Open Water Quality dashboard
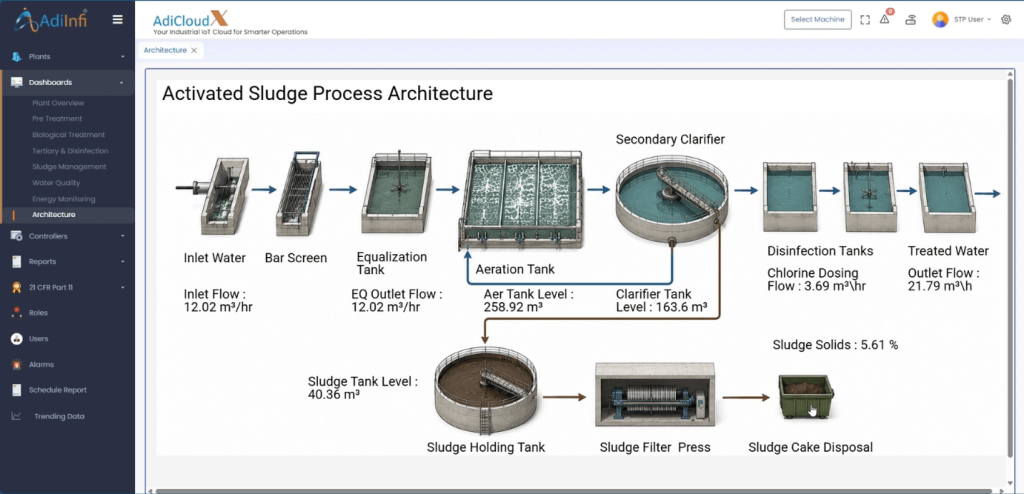1024x494 pixels. point(56,183)
